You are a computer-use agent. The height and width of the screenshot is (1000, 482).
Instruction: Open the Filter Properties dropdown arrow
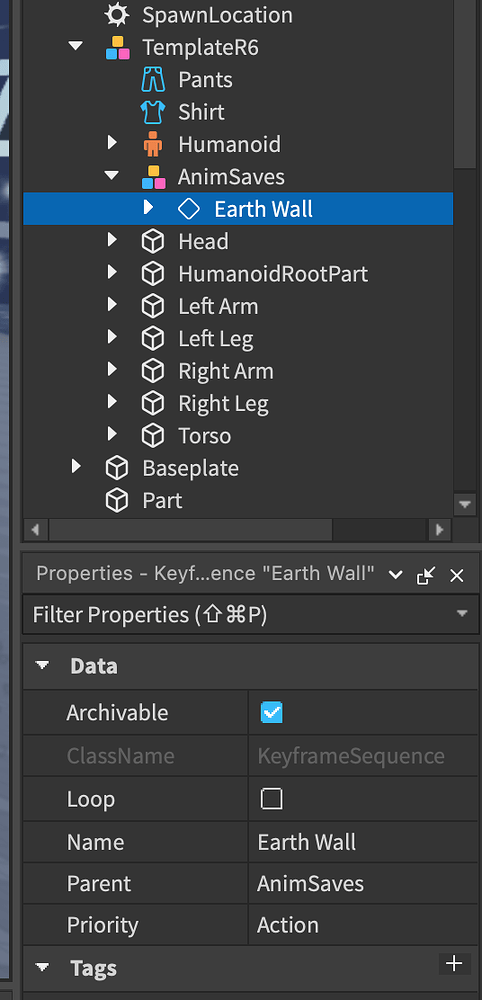click(462, 614)
